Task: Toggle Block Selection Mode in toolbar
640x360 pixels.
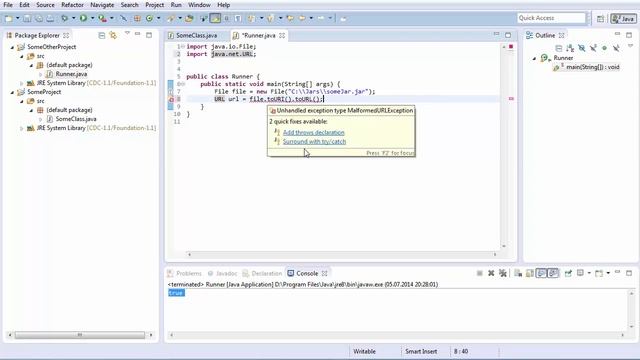Action: [x=227, y=18]
